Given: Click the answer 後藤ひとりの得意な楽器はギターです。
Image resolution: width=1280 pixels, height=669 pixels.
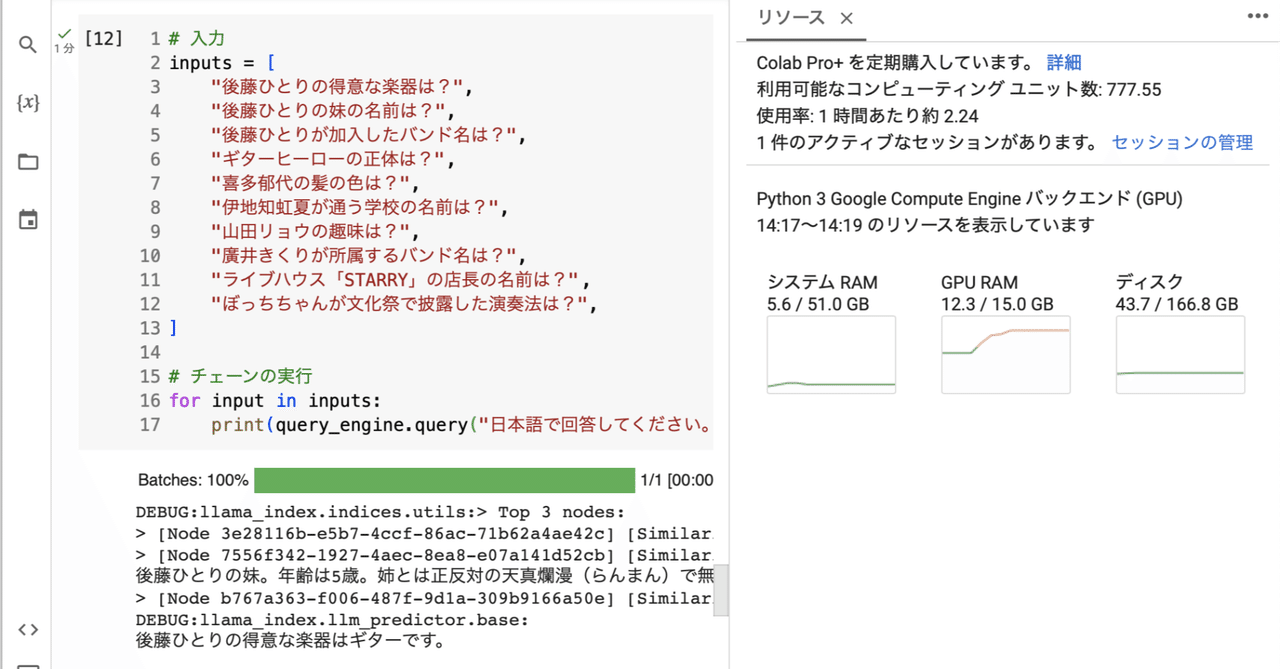Looking at the screenshot, I should pyautogui.click(x=291, y=641).
